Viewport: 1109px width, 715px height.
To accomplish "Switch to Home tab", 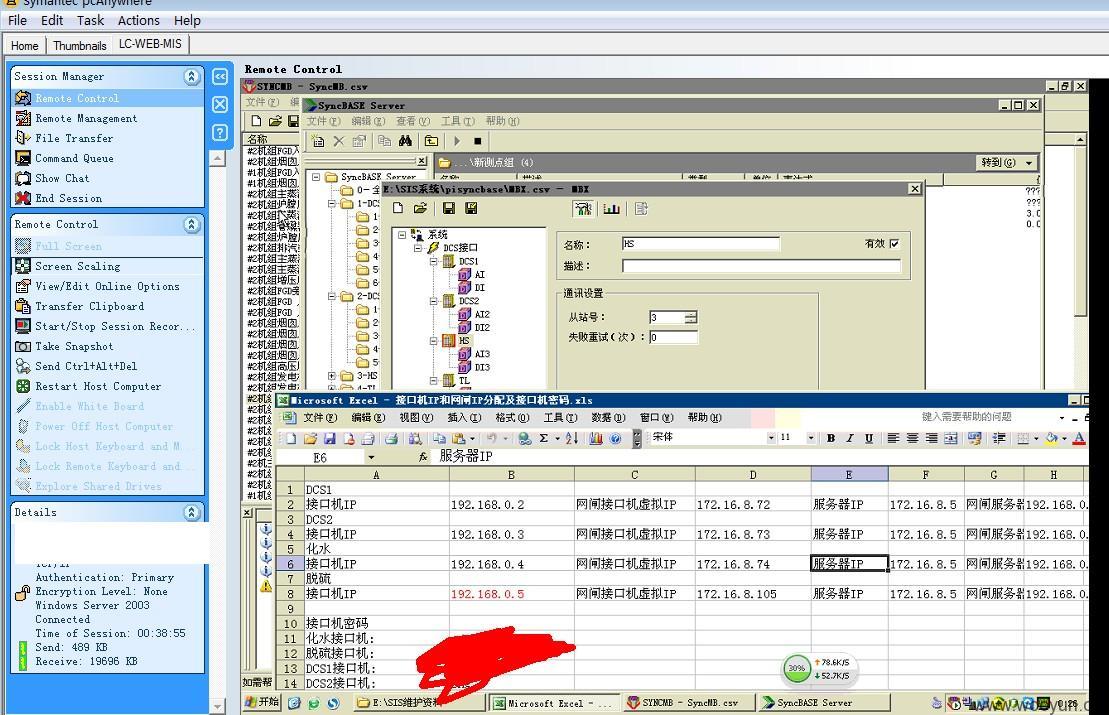I will coord(25,46).
